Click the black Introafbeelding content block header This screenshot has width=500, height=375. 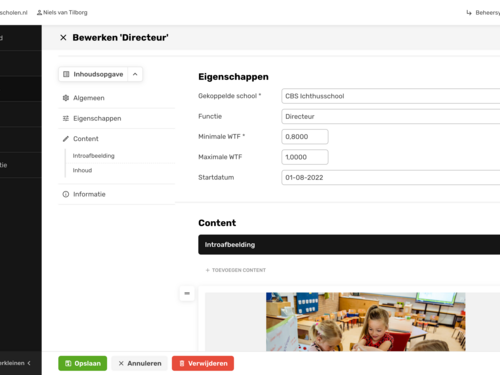point(349,245)
